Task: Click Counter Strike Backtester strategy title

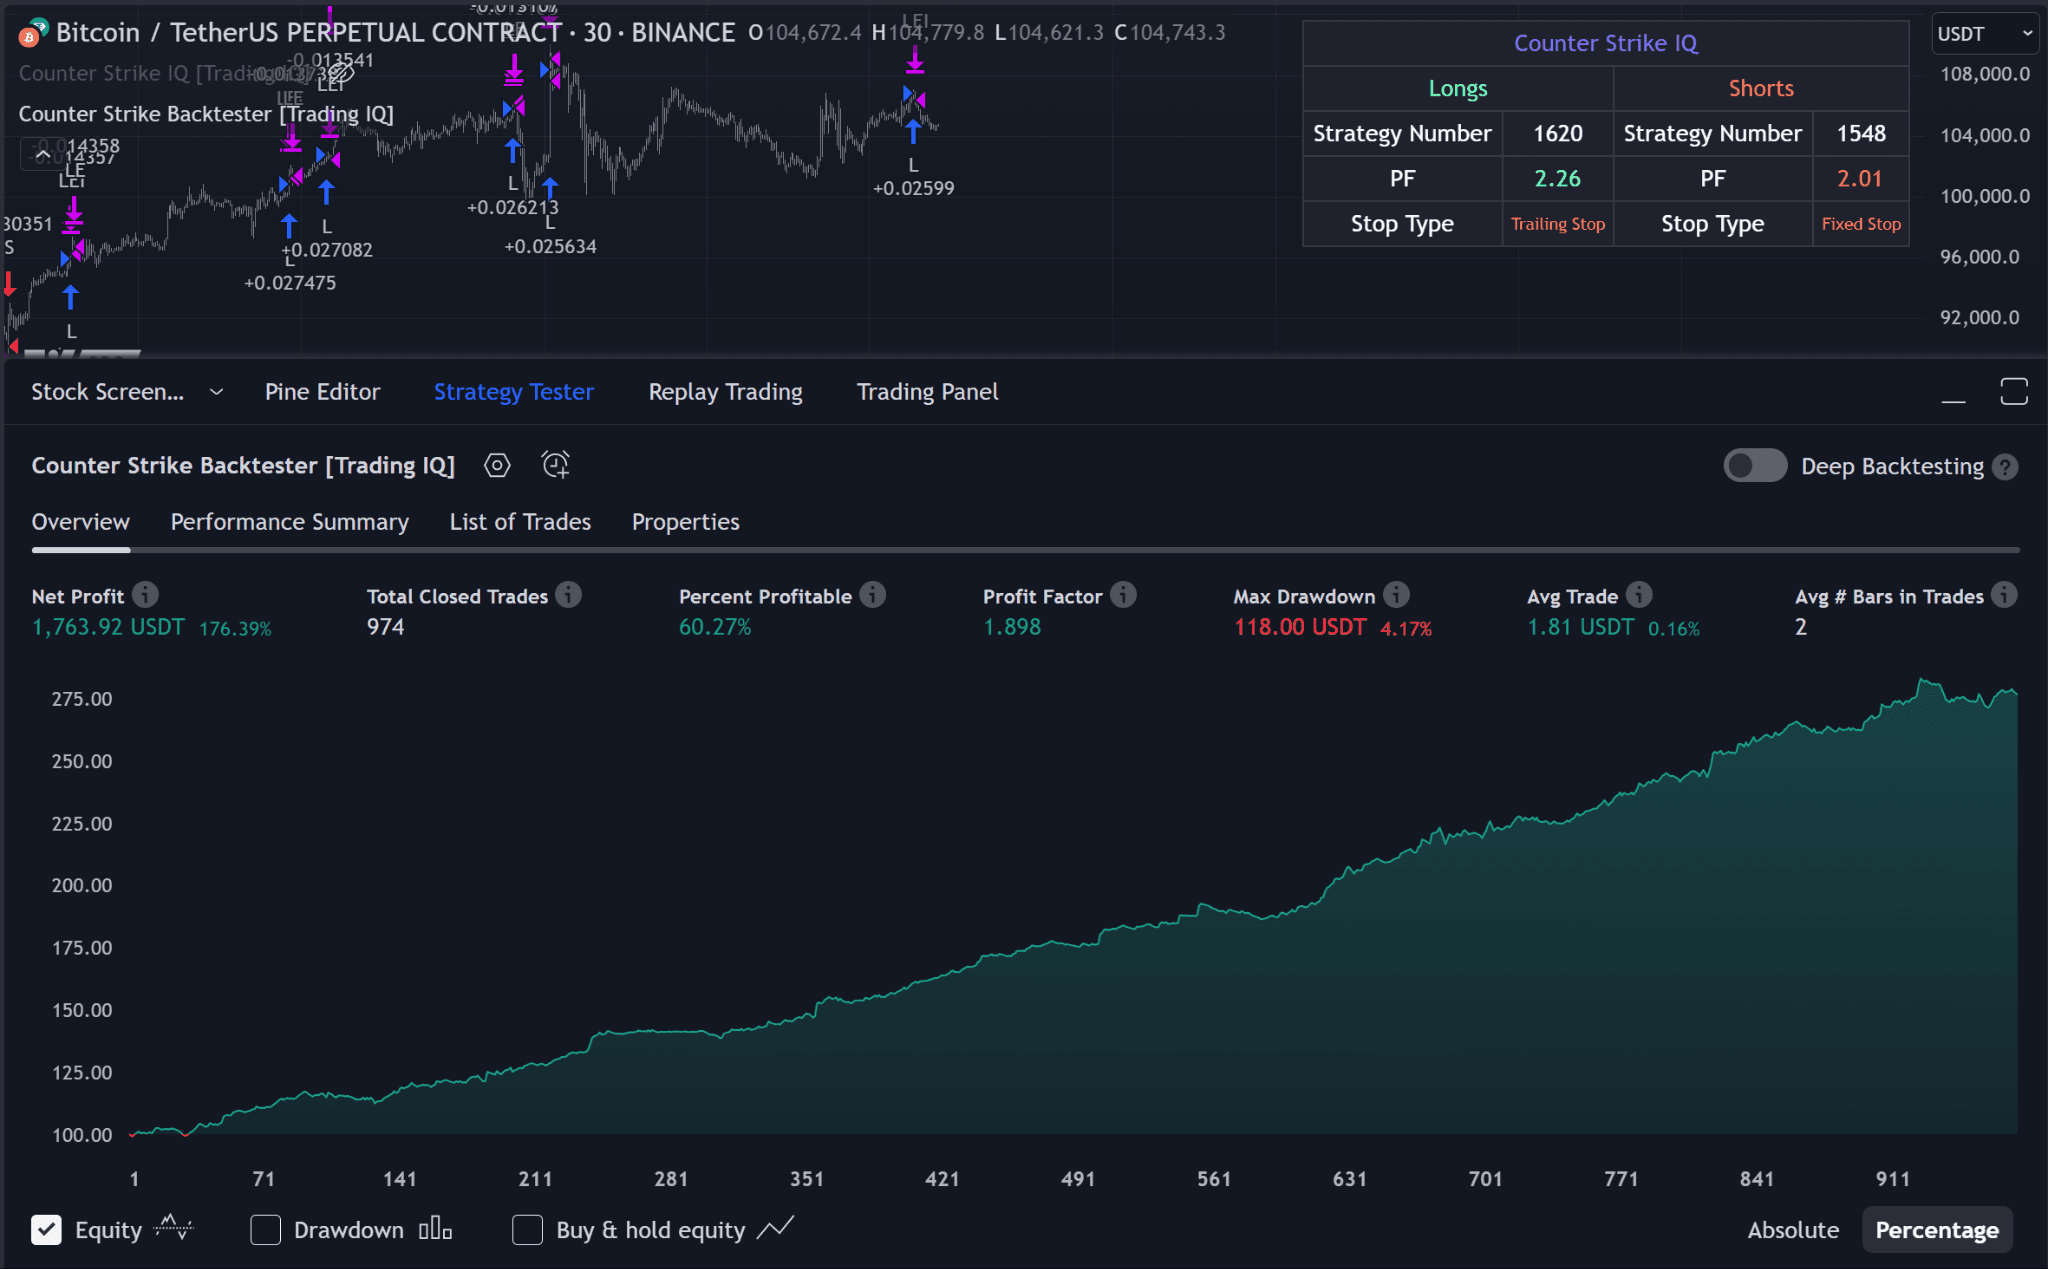Action: click(x=243, y=465)
